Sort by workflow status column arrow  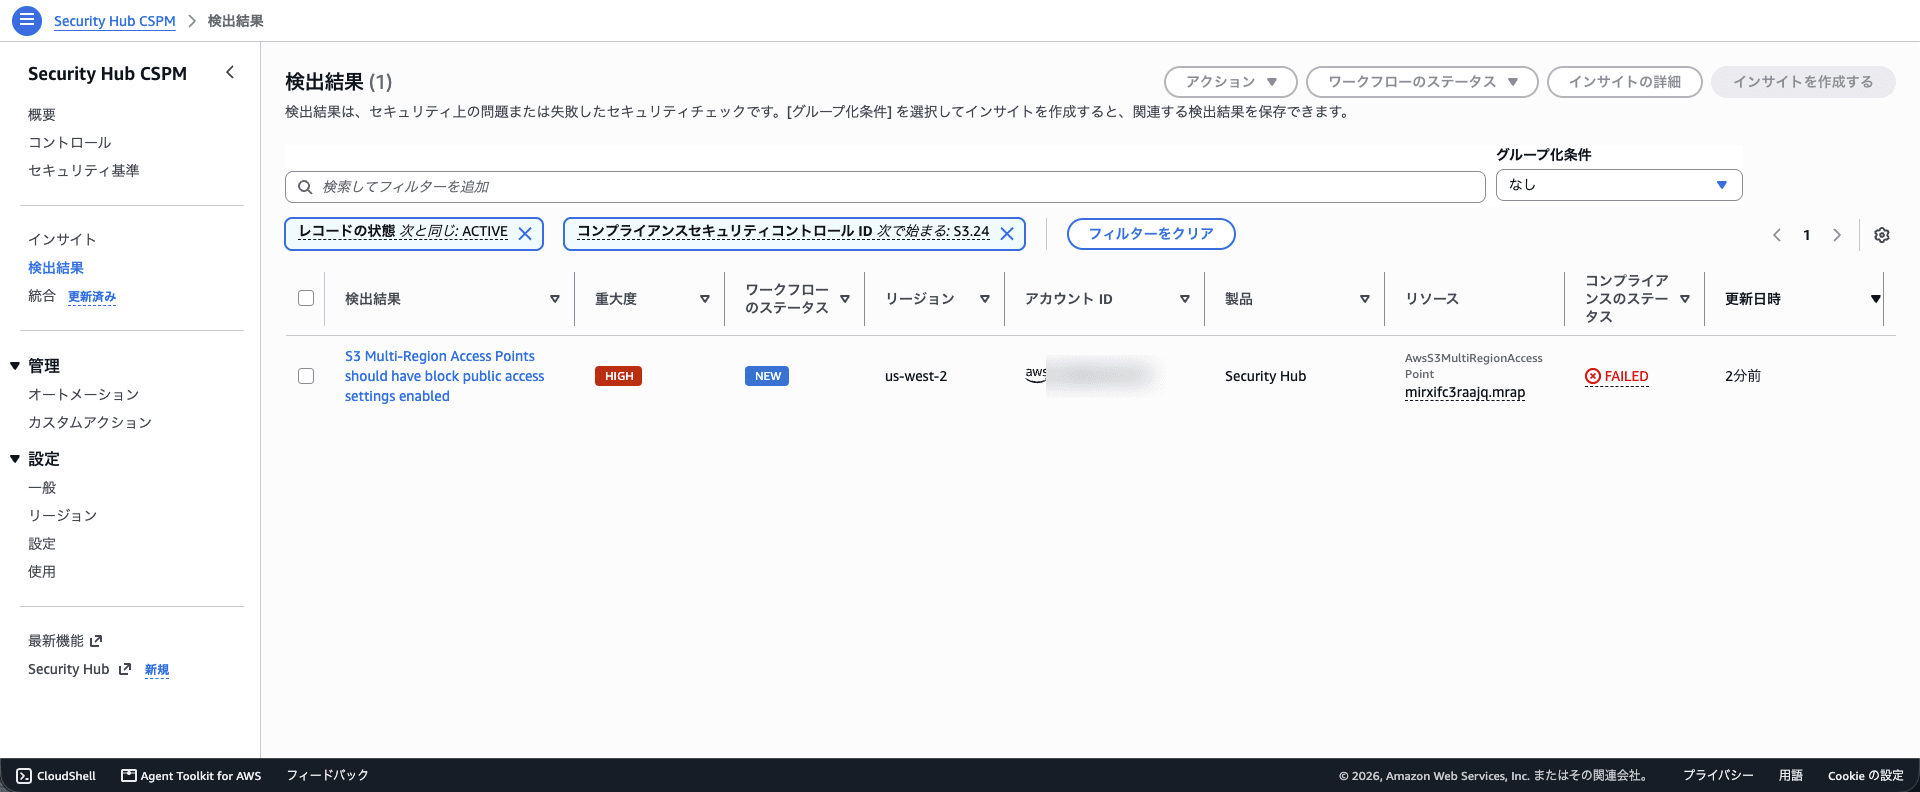(845, 299)
